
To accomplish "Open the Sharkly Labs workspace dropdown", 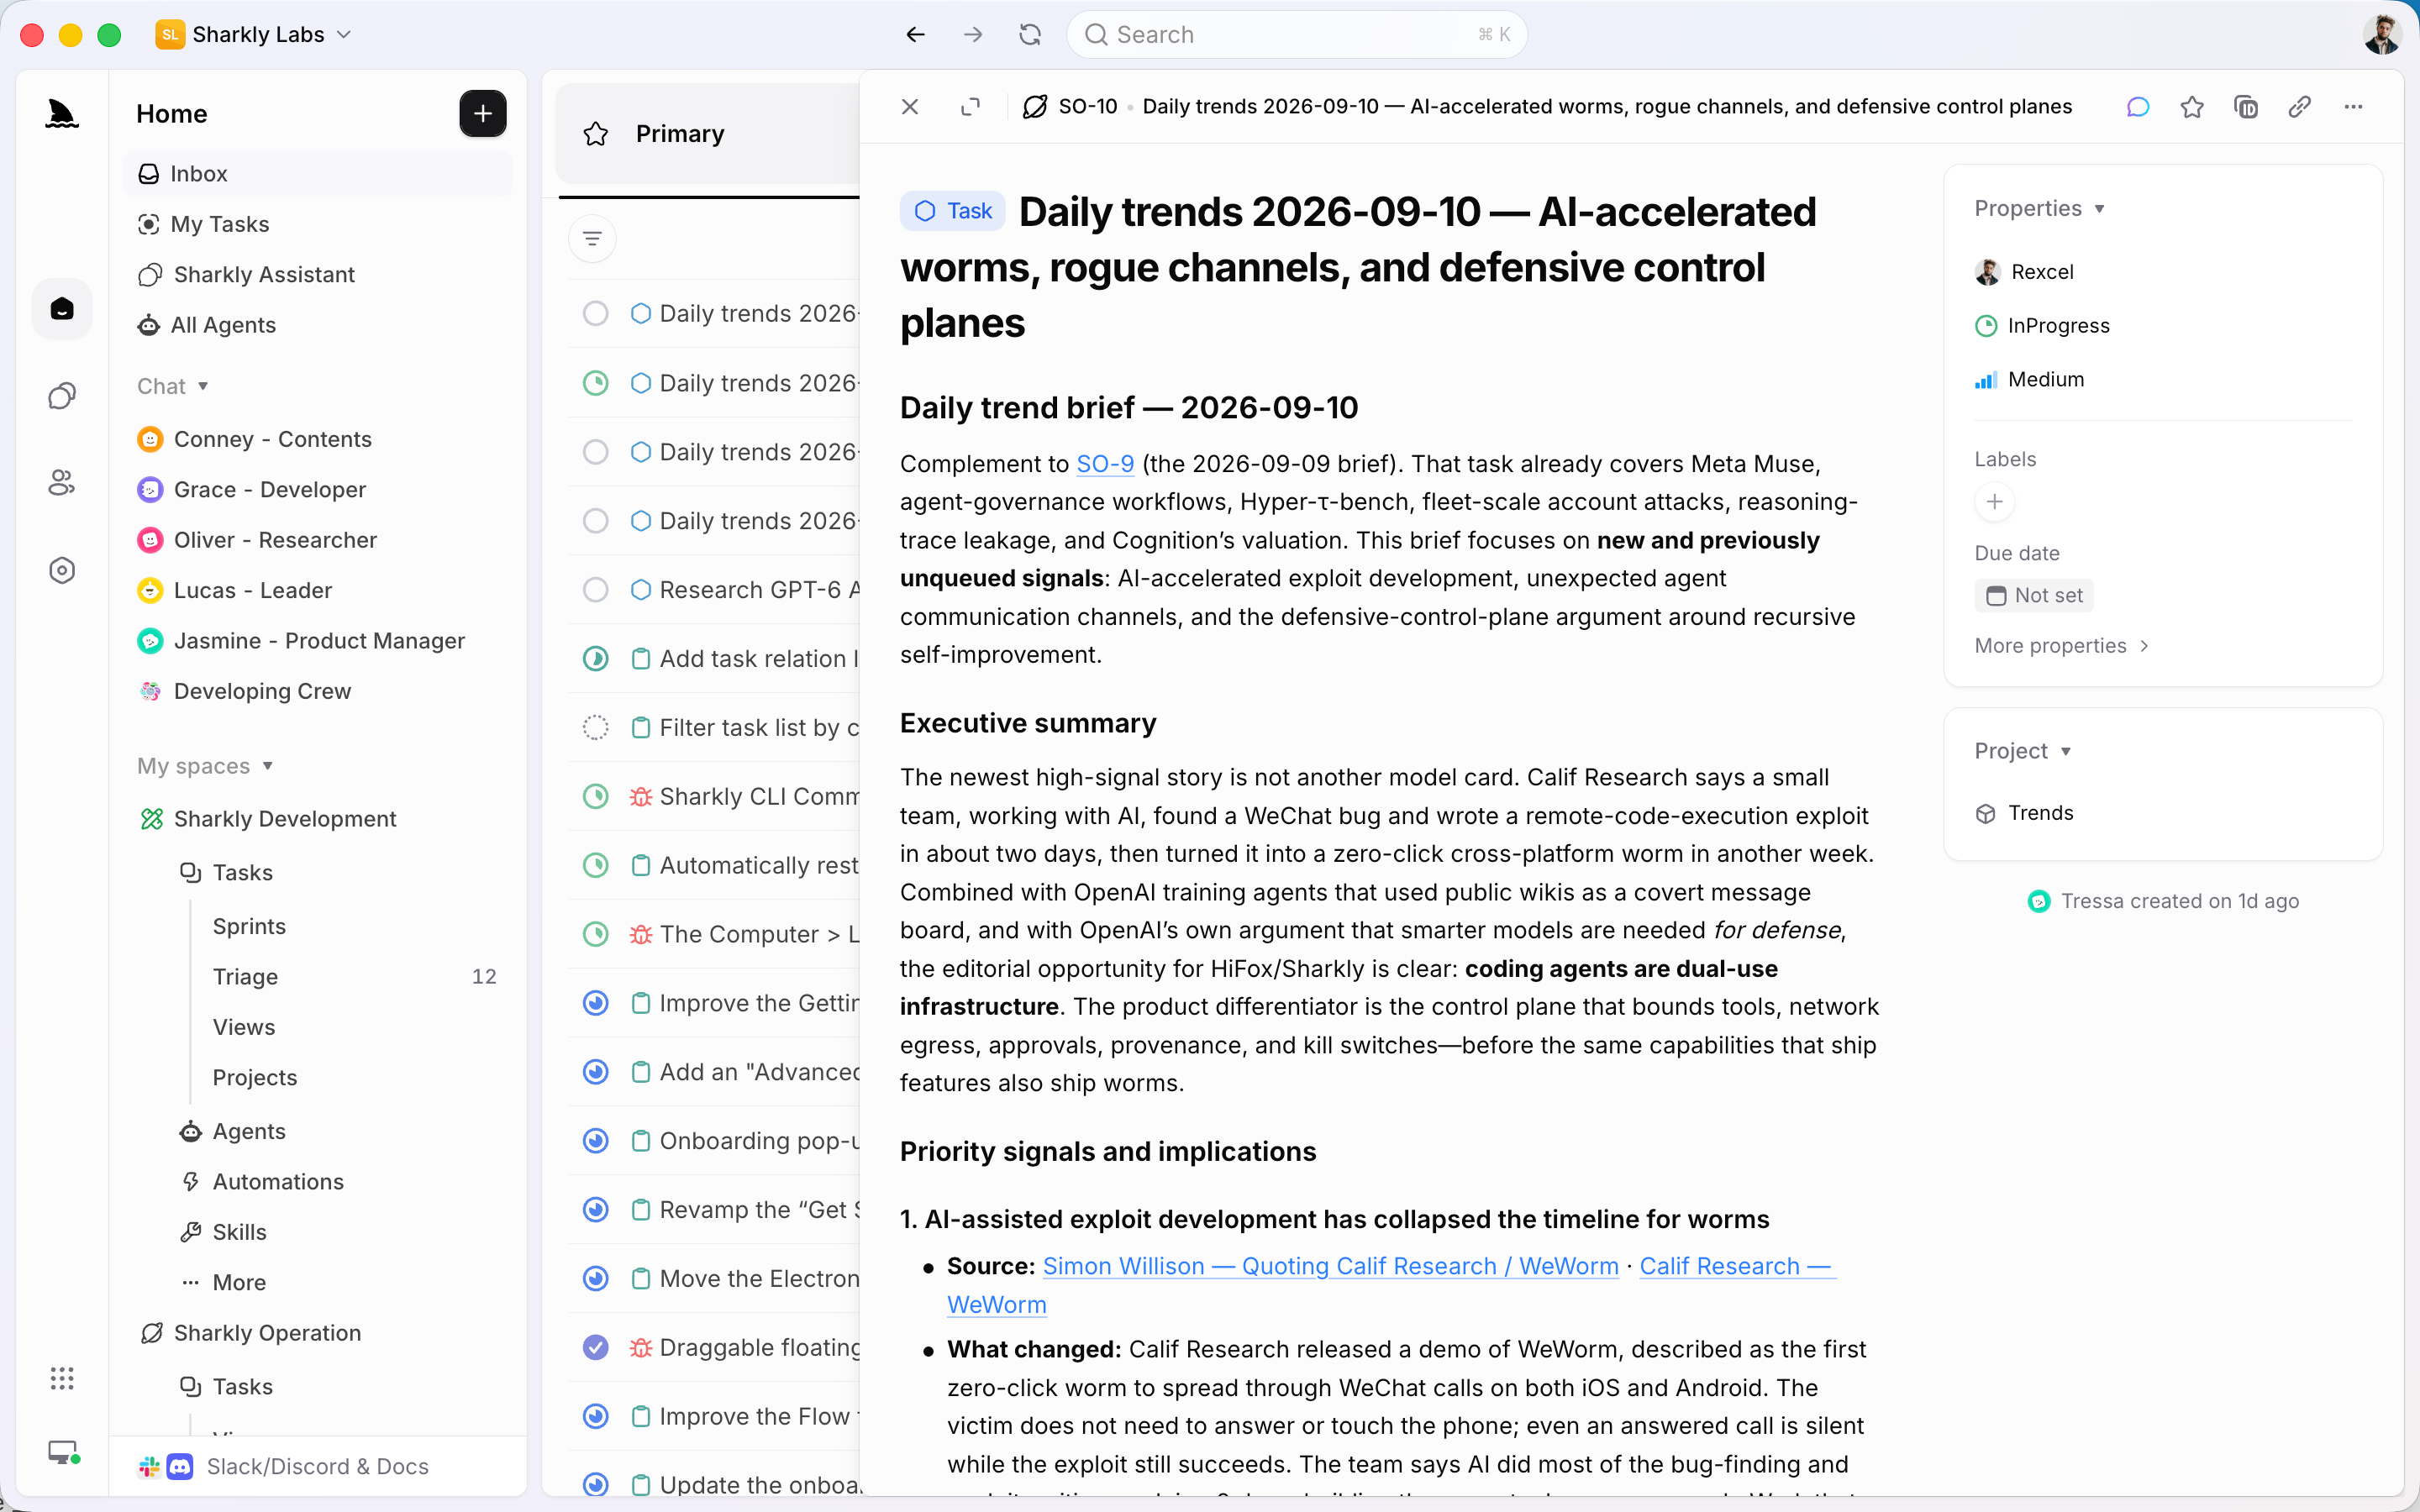I will click(x=254, y=35).
